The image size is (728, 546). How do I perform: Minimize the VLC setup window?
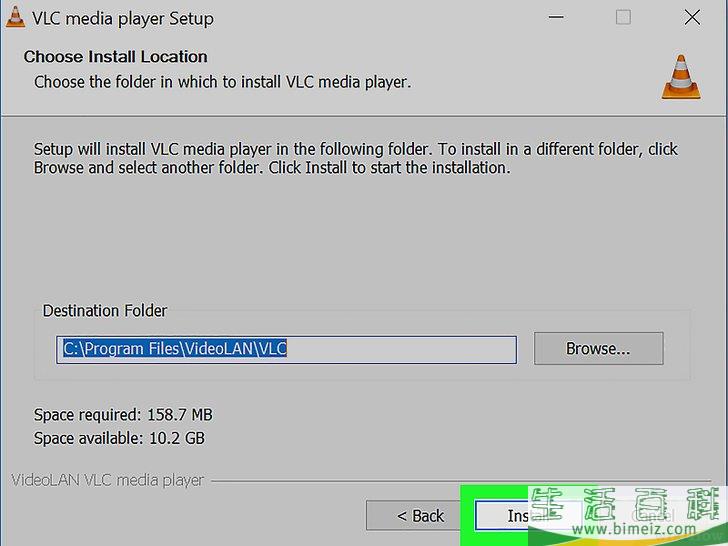coord(556,18)
